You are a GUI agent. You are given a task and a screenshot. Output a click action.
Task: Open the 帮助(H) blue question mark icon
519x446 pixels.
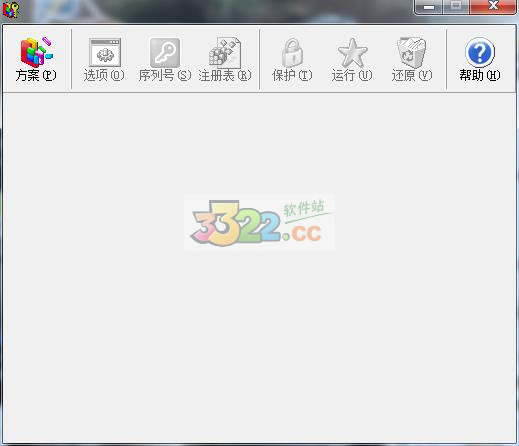click(480, 52)
